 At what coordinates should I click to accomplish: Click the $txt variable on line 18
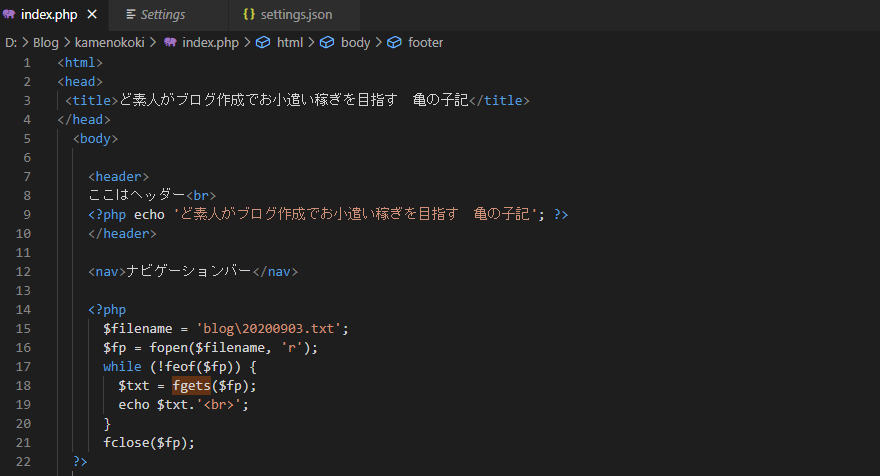pos(134,386)
